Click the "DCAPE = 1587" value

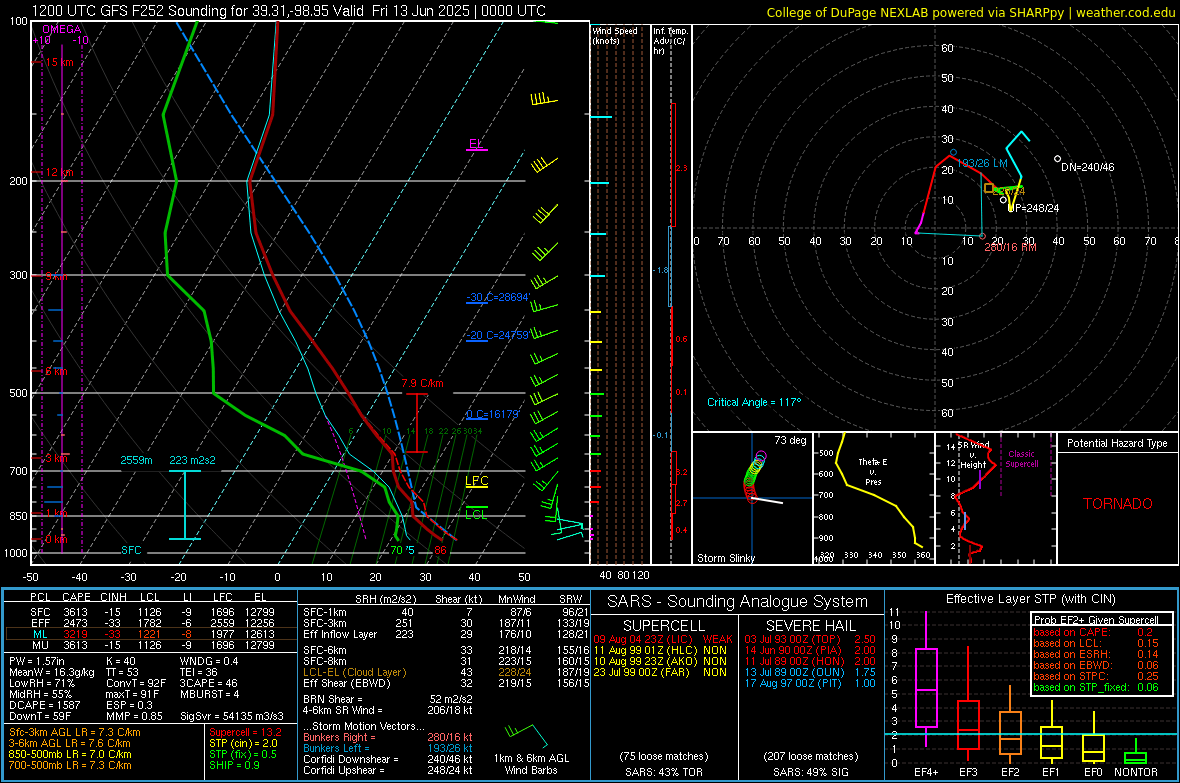(44, 705)
